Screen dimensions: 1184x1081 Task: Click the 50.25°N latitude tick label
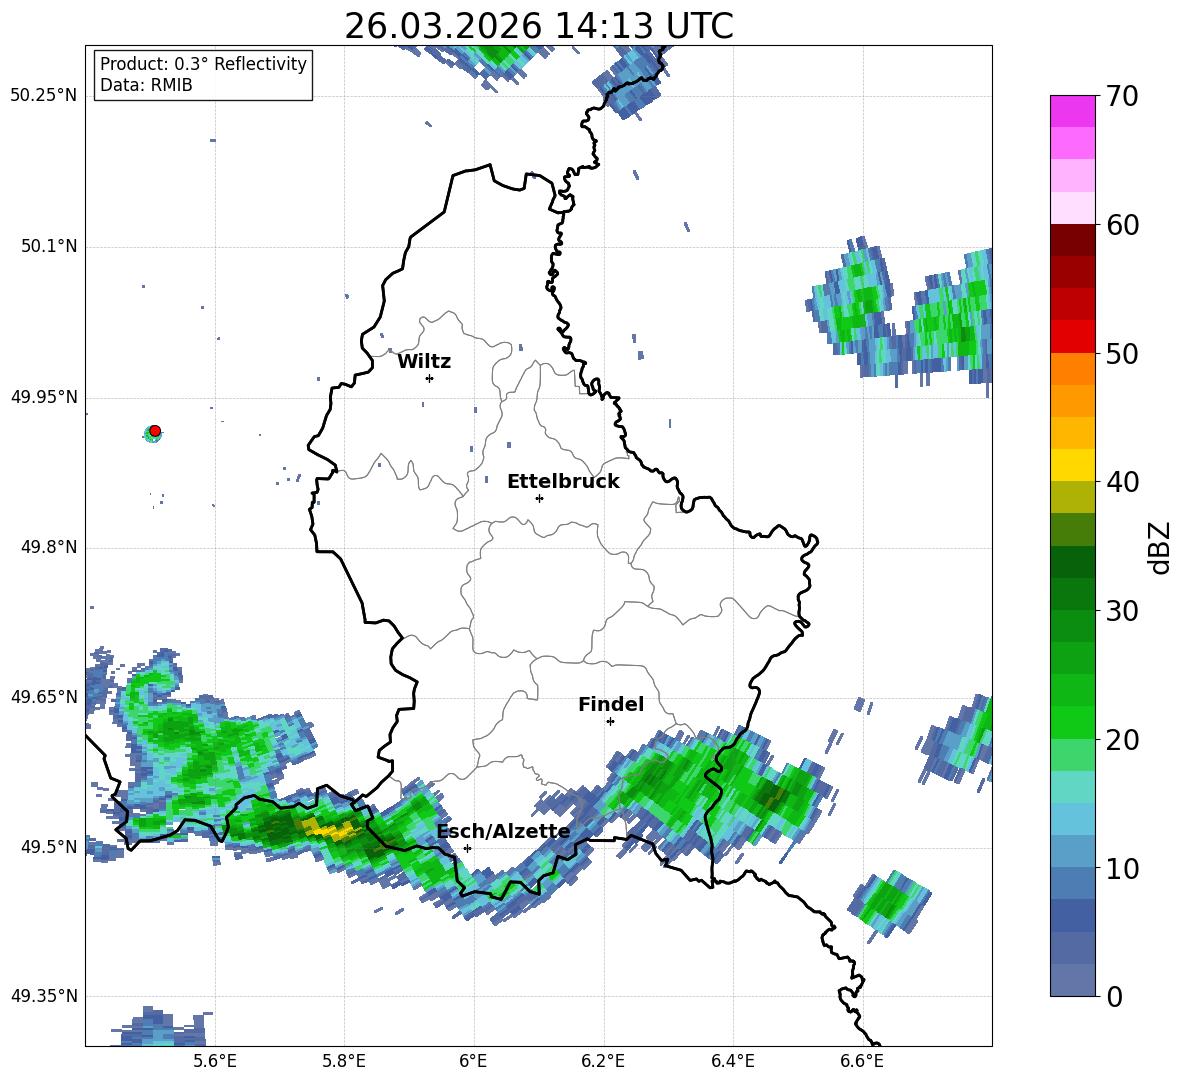coord(44,96)
